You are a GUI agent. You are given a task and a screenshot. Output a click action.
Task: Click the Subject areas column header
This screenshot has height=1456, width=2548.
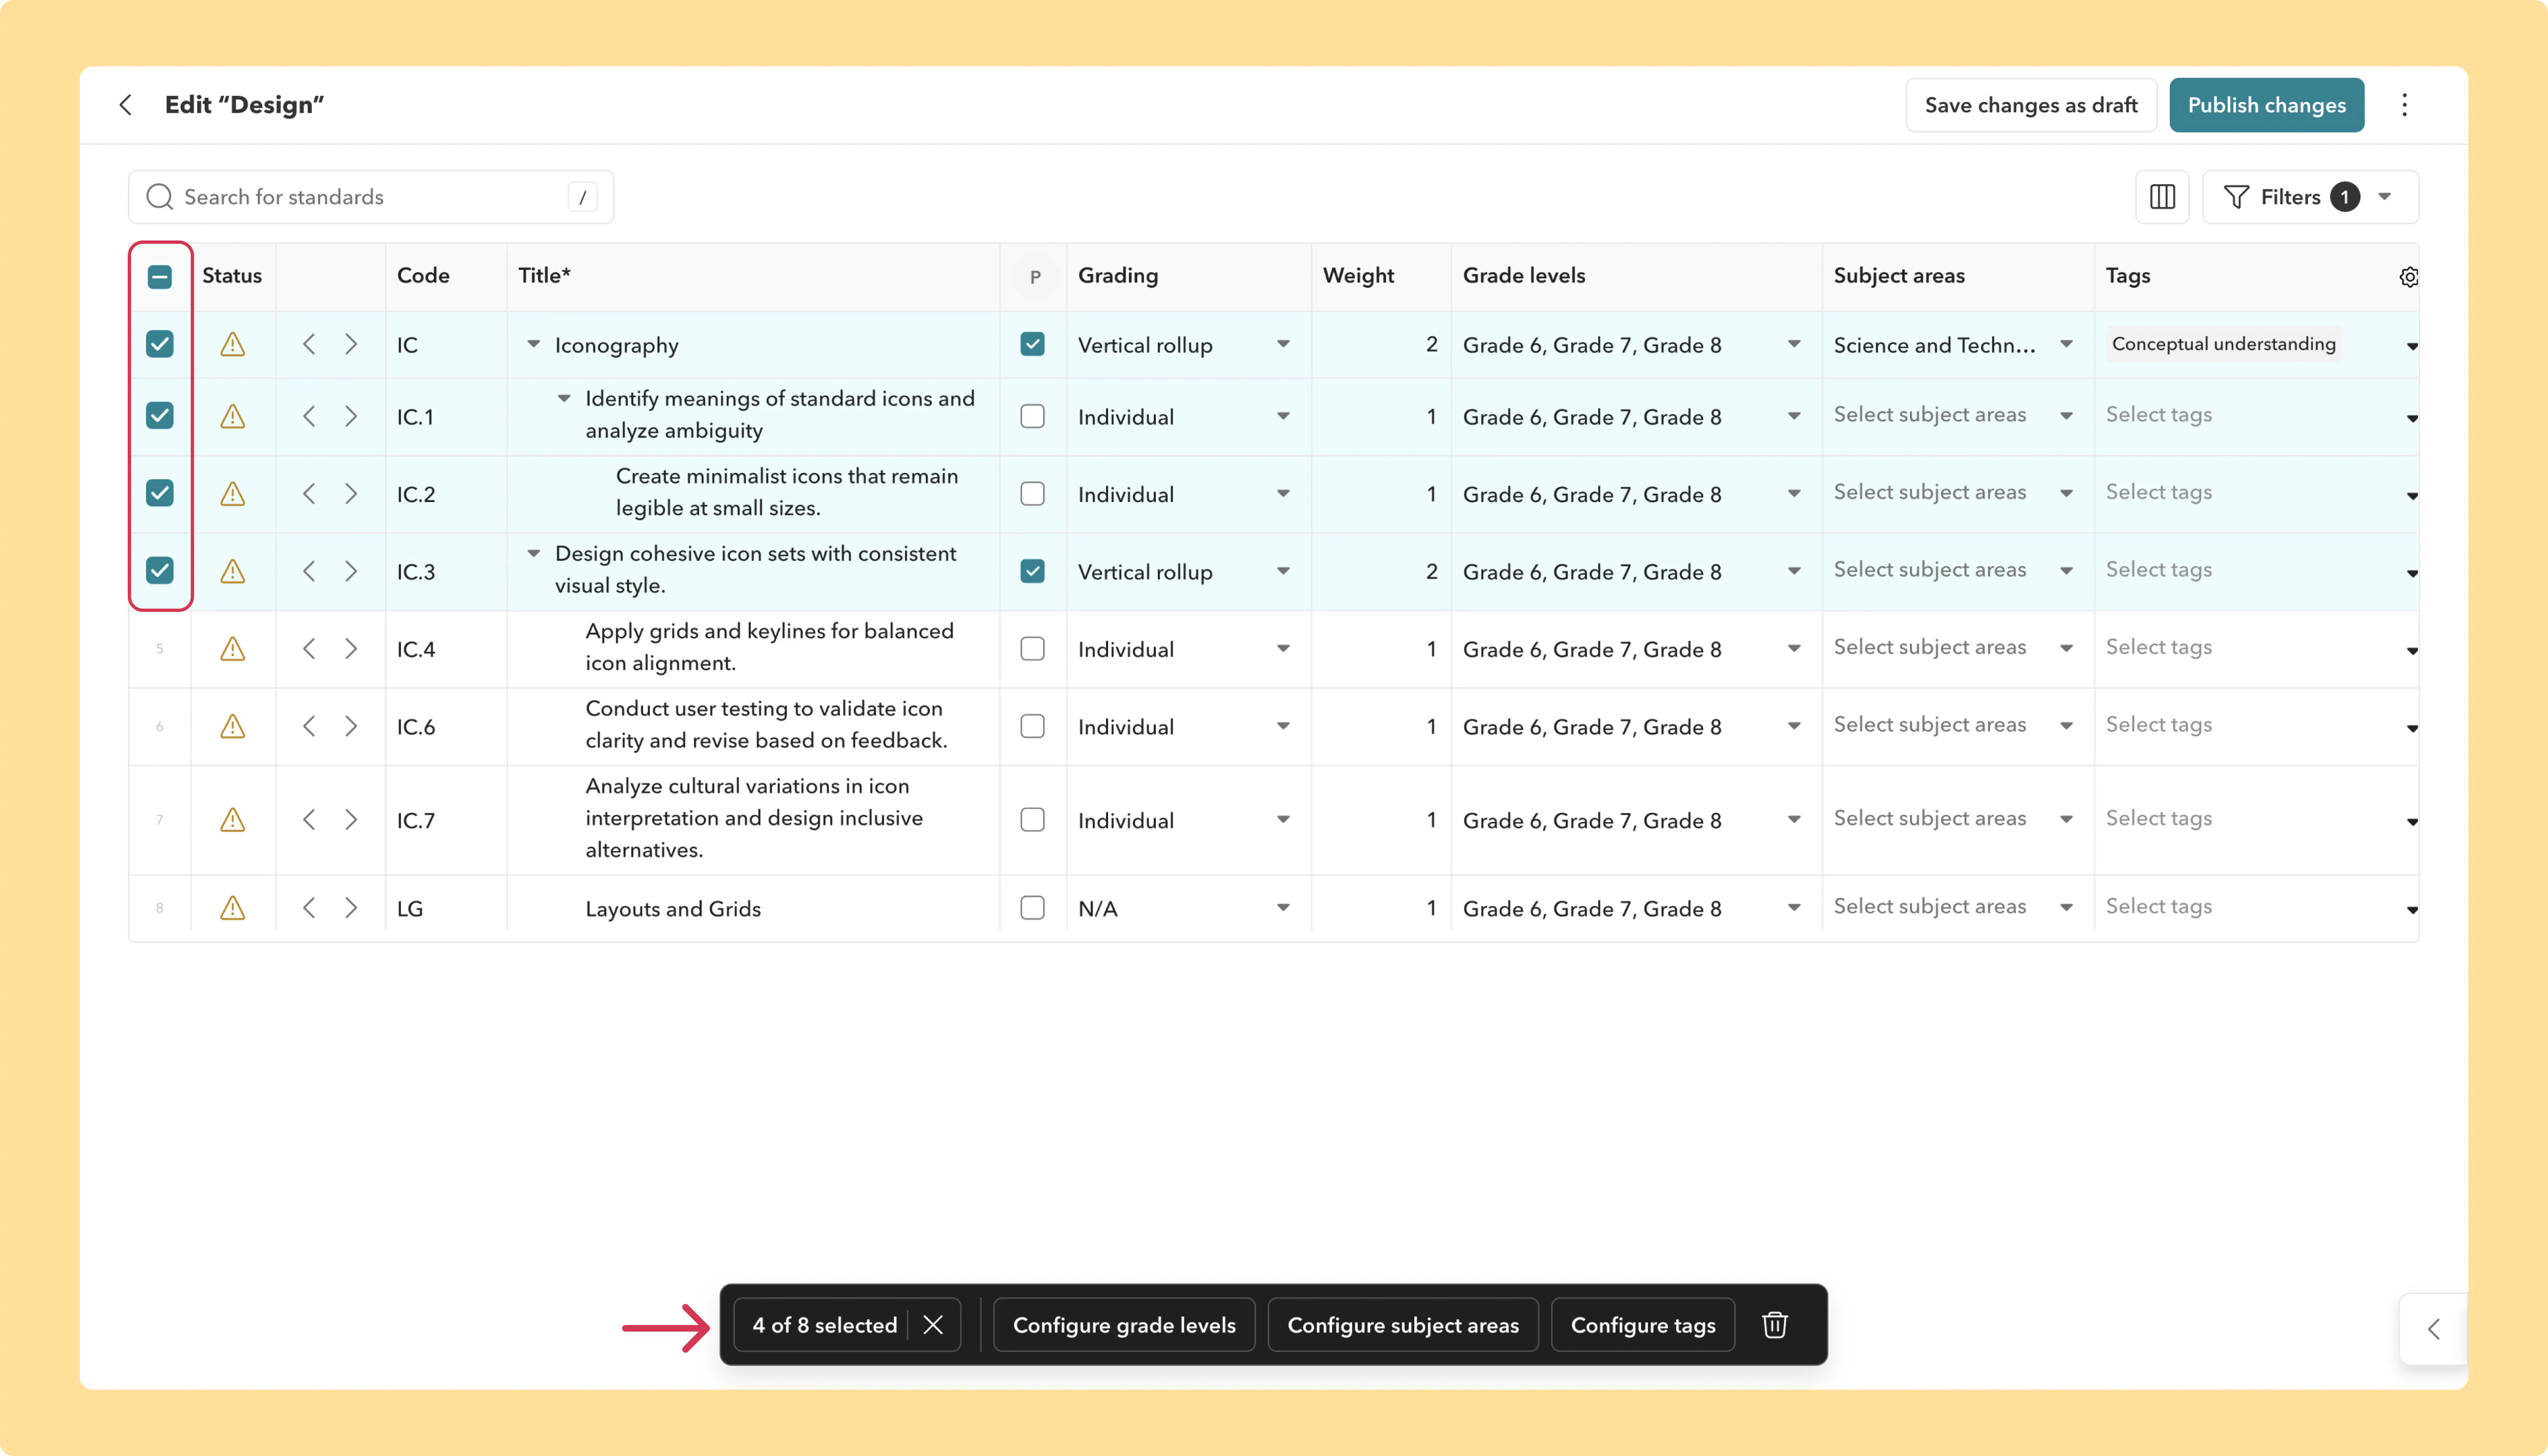coord(1899,276)
